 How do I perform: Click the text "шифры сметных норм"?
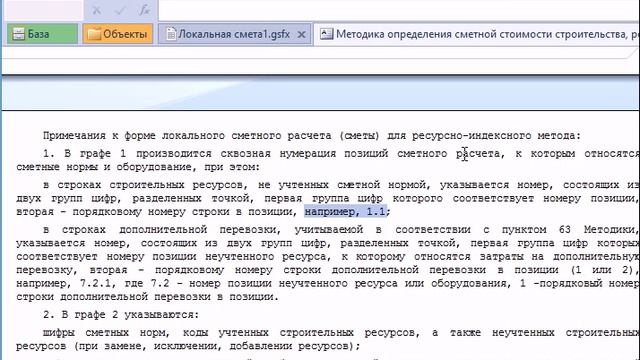pyautogui.click(x=106, y=333)
